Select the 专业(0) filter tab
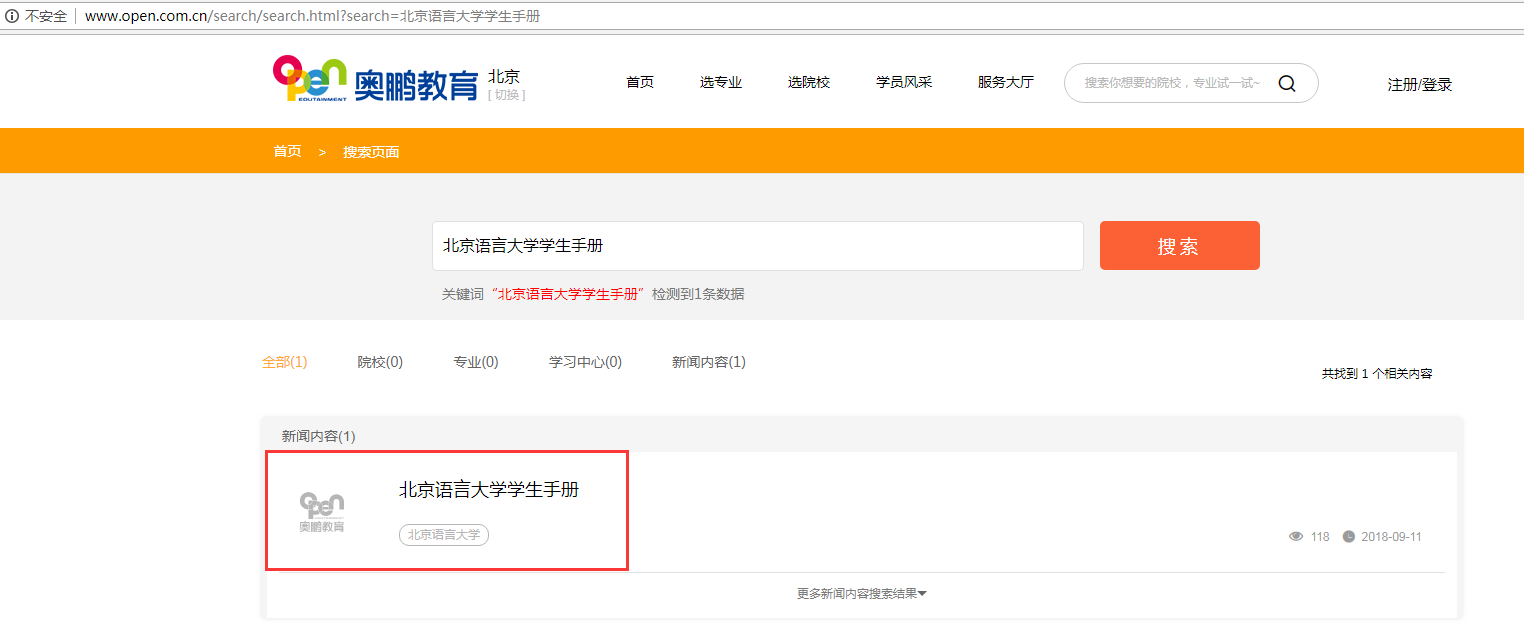The width and height of the screenshot is (1524, 639). pos(475,362)
